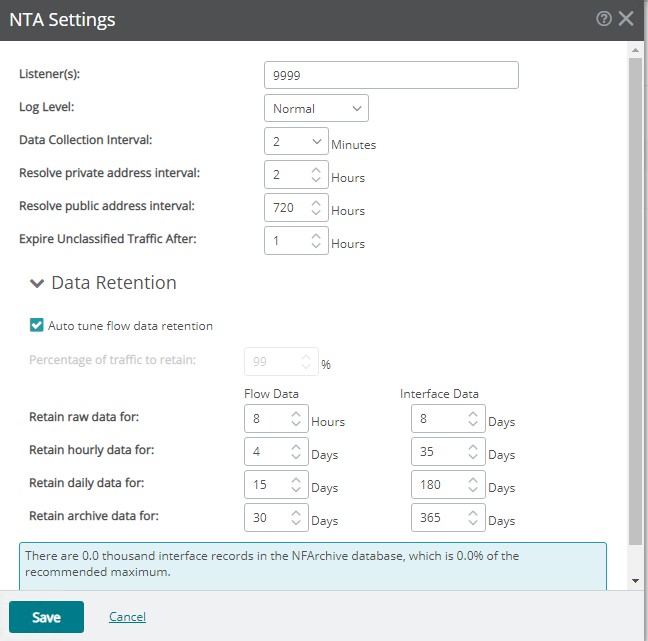Viewport: 648px width, 641px height.
Task: Click the Flow Data column header
Action: 271,393
